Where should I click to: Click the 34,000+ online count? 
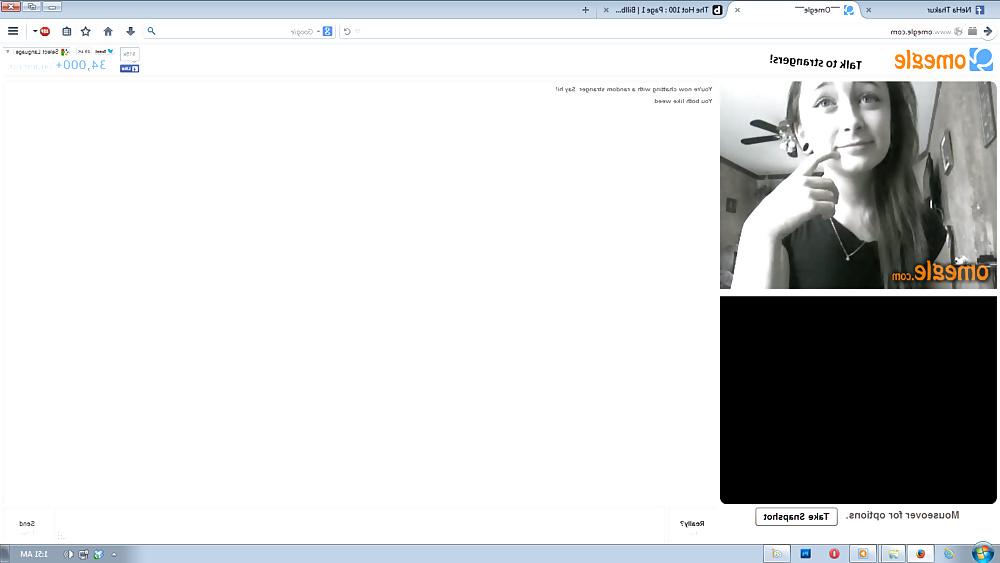81,65
